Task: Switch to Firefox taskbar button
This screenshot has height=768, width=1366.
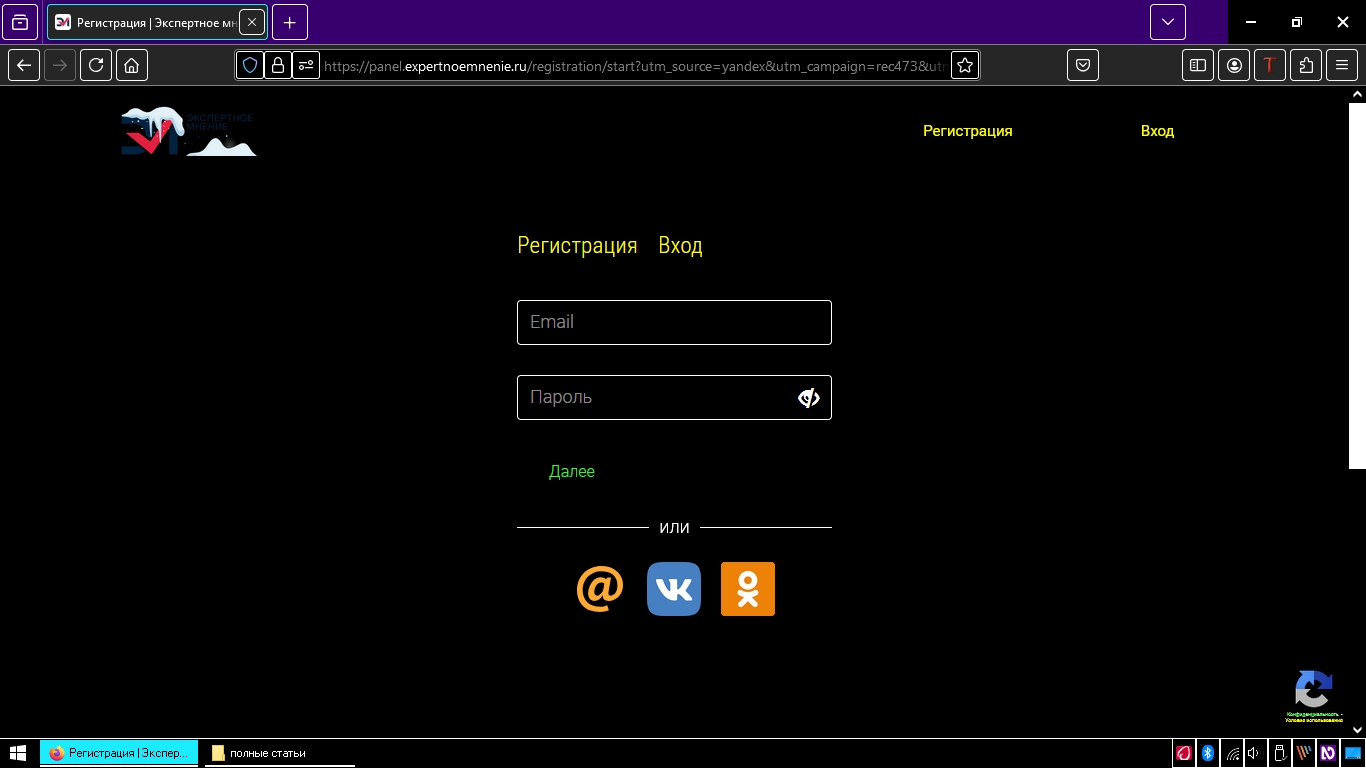Action: coord(118,753)
